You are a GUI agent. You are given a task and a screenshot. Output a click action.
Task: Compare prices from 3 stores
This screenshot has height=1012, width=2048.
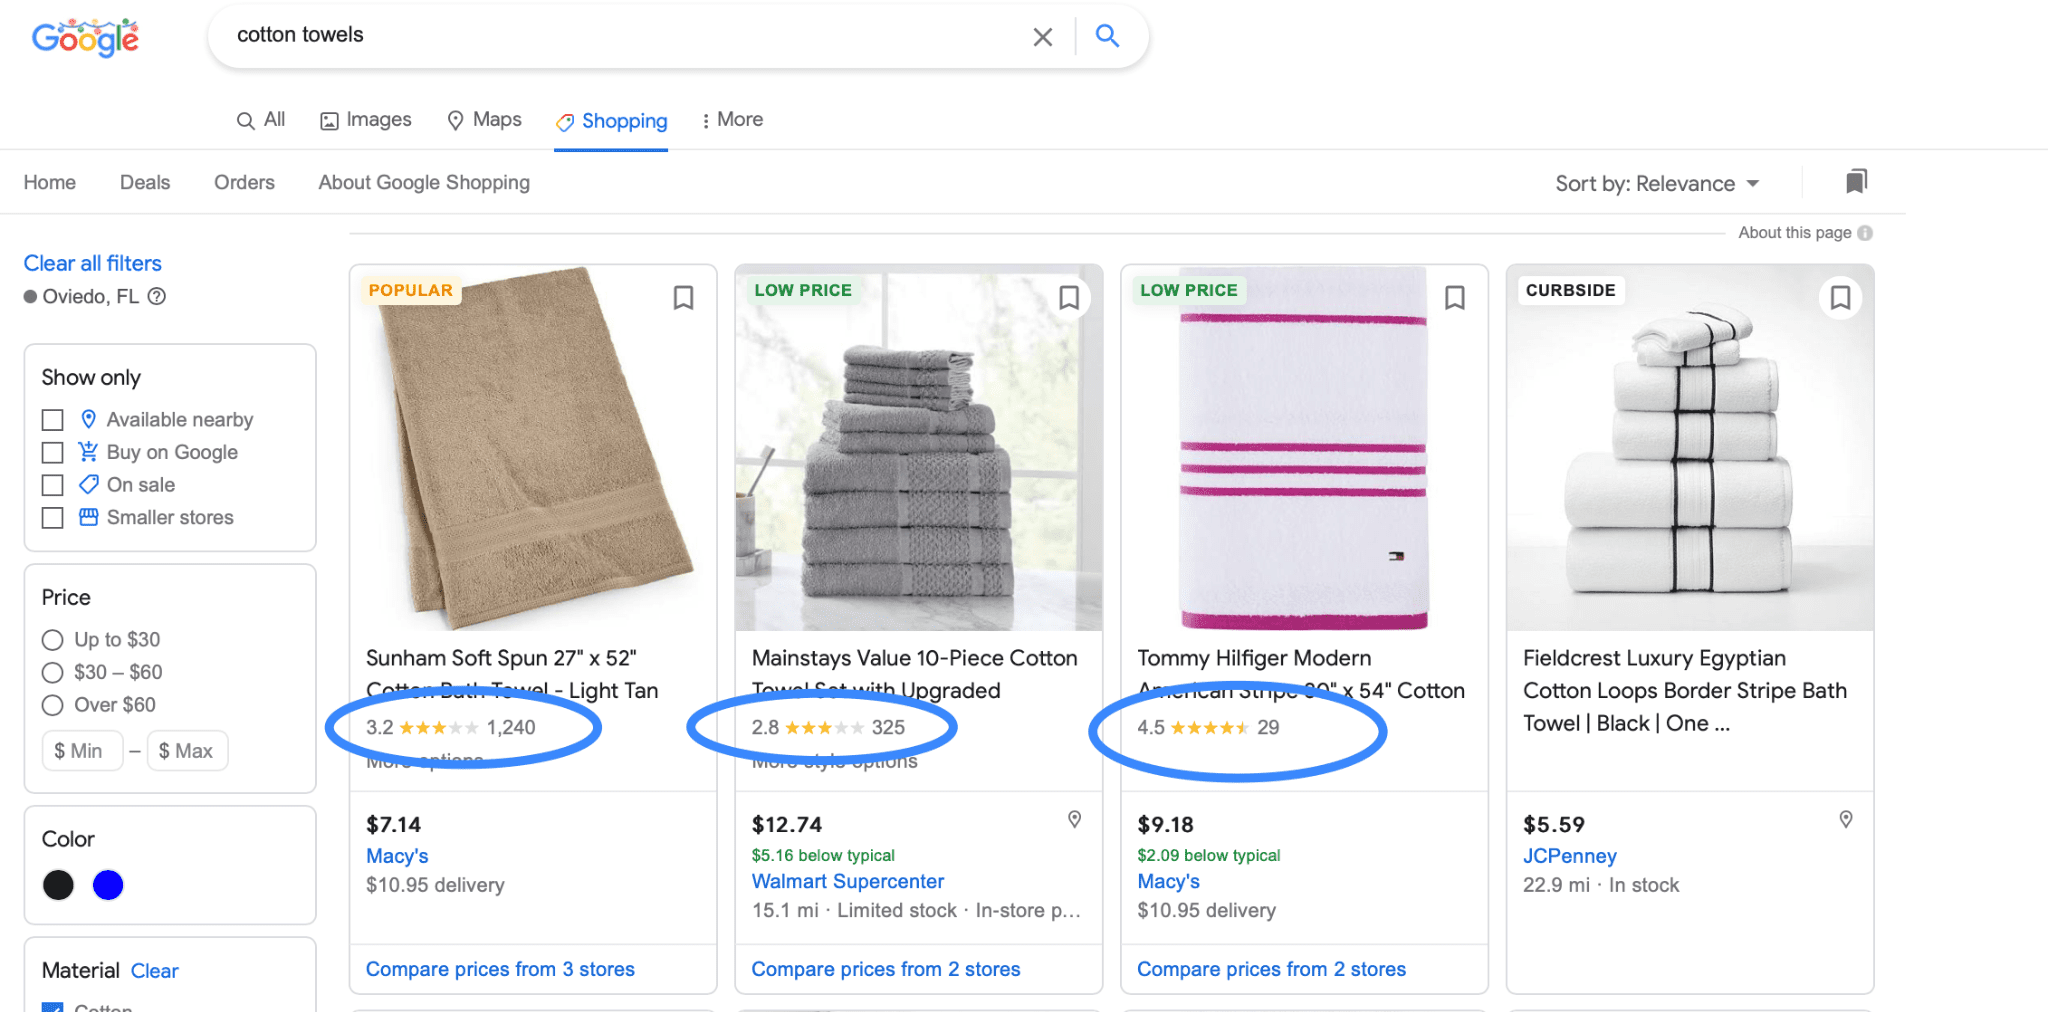[500, 969]
